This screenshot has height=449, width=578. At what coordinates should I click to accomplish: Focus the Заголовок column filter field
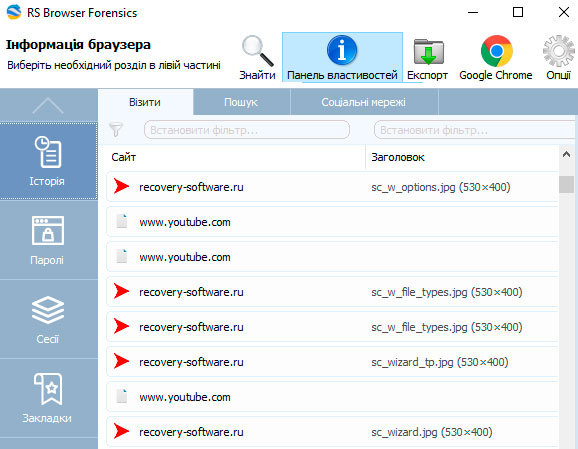click(x=474, y=130)
